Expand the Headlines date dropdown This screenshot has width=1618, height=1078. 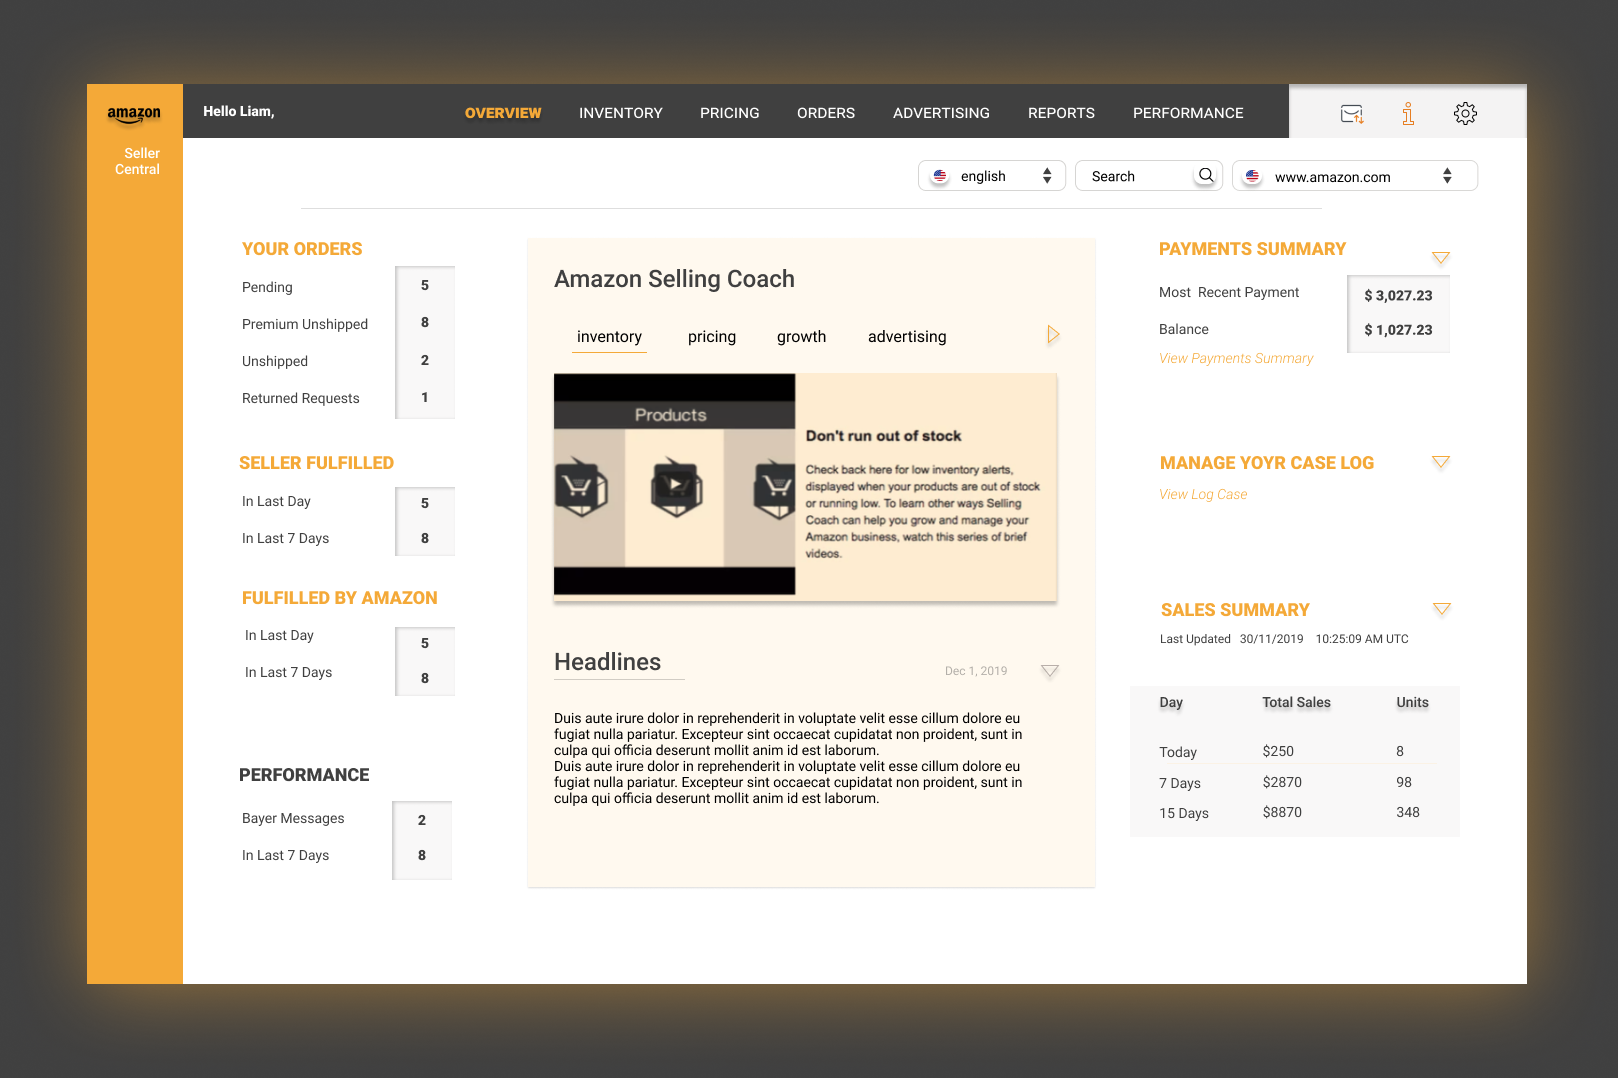(x=1050, y=671)
